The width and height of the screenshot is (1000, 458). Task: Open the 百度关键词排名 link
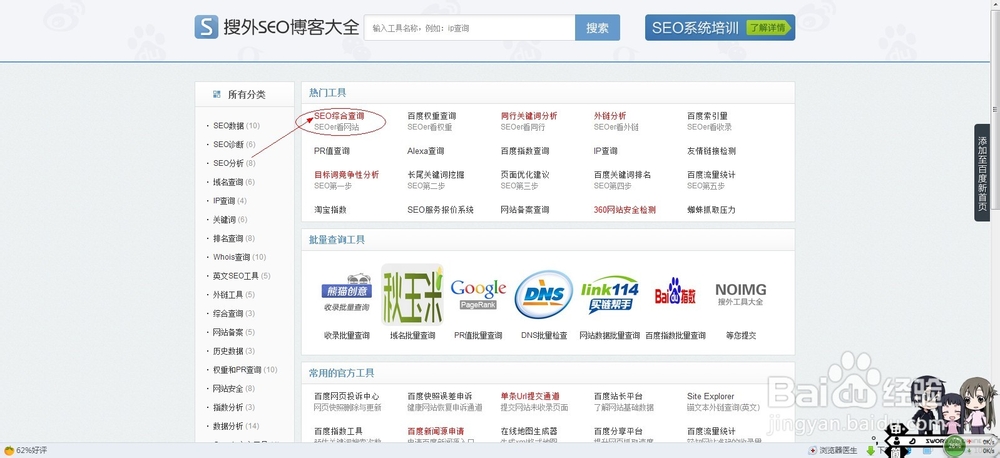(x=622, y=175)
